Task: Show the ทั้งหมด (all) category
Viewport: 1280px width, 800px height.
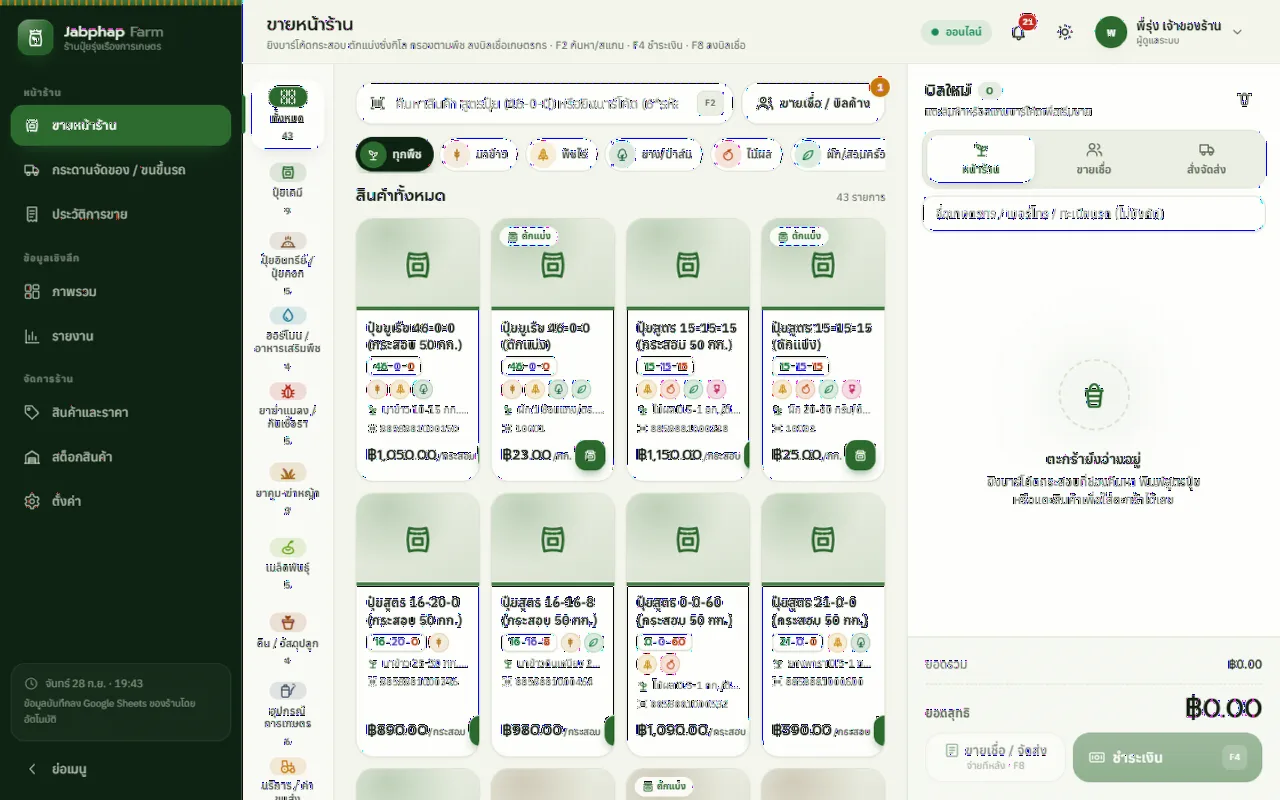Action: click(x=288, y=115)
